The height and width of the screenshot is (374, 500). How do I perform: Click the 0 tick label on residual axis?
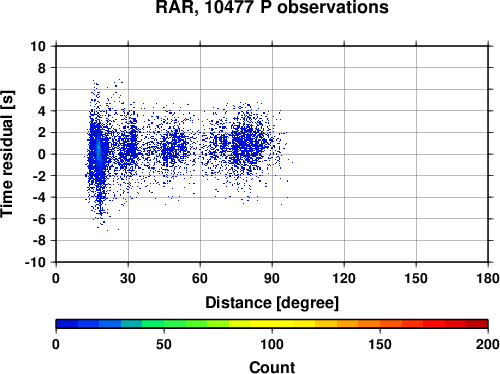point(42,154)
